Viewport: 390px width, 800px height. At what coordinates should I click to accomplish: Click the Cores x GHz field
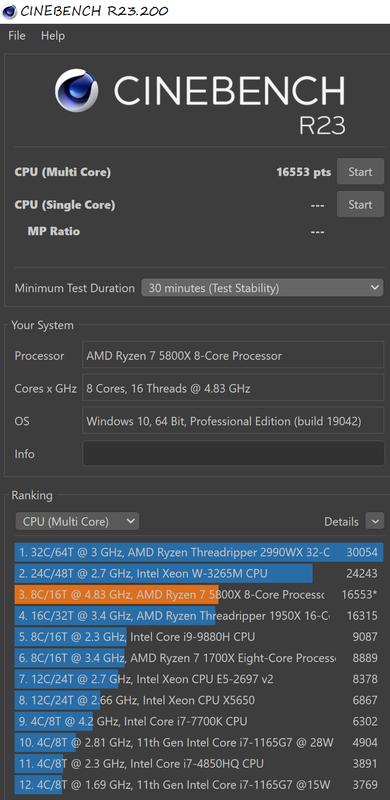(x=233, y=388)
